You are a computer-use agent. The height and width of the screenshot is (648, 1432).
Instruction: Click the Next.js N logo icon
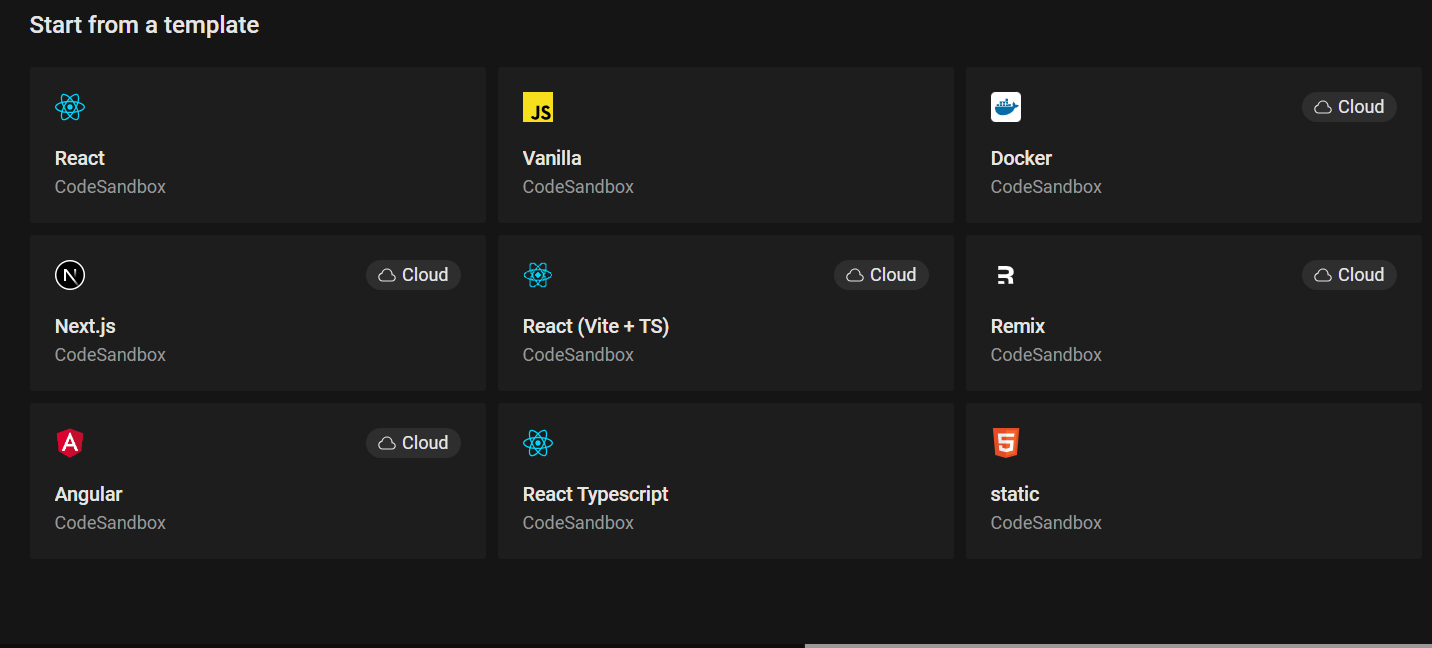pos(70,275)
